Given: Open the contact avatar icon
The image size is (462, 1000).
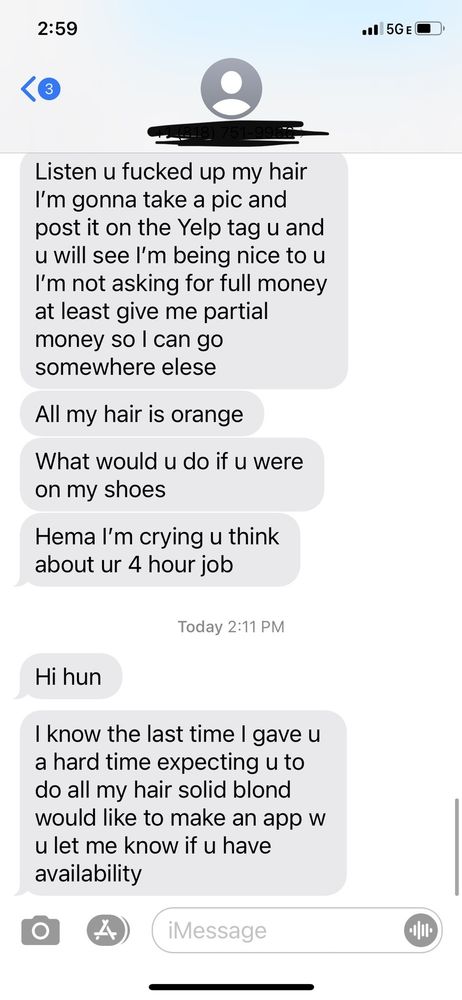Looking at the screenshot, I should 231,88.
